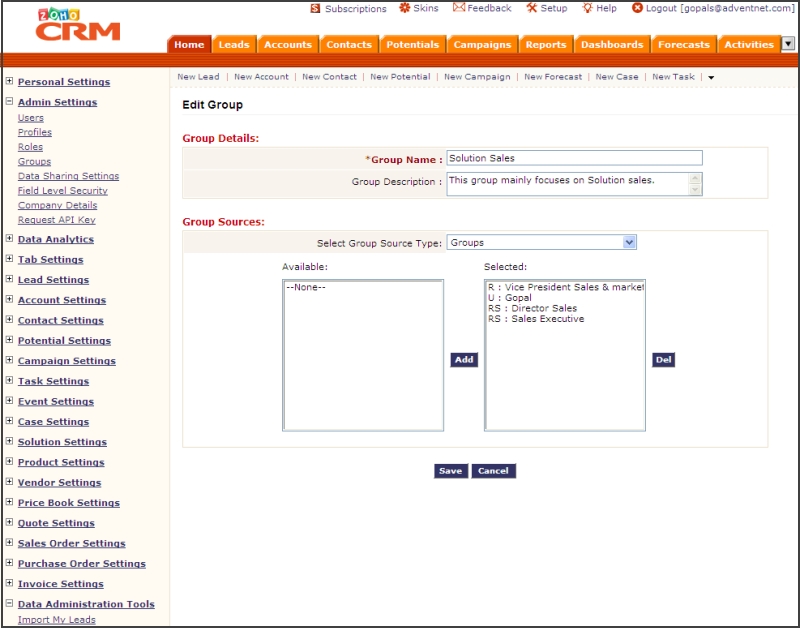
Task: Switch to the Home tab
Action: click(x=189, y=44)
